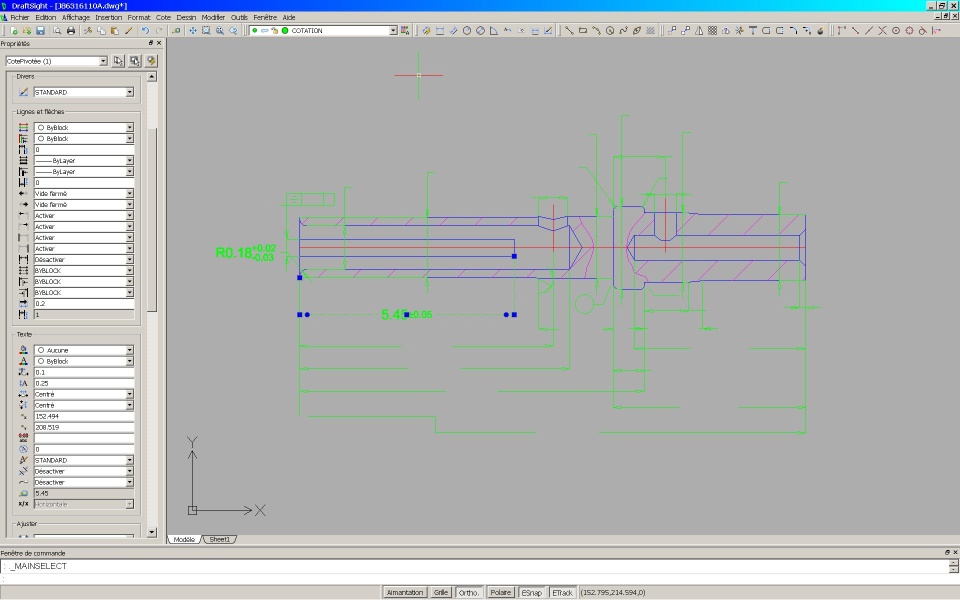Open Print Preview from the toolbar
Image resolution: width=960 pixels, height=600 pixels.
pos(57,30)
